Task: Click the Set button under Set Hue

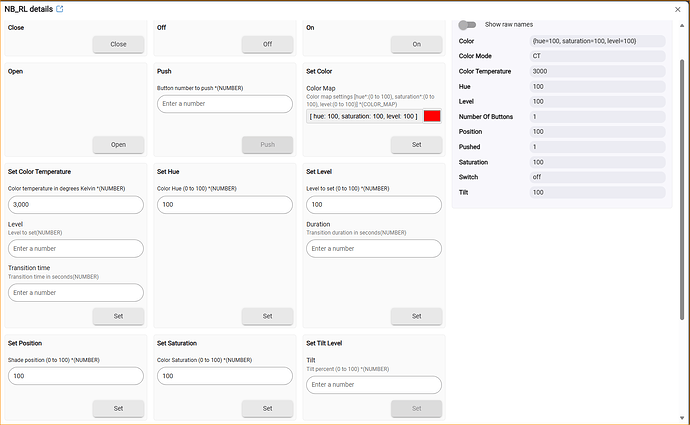Action: 267,316
